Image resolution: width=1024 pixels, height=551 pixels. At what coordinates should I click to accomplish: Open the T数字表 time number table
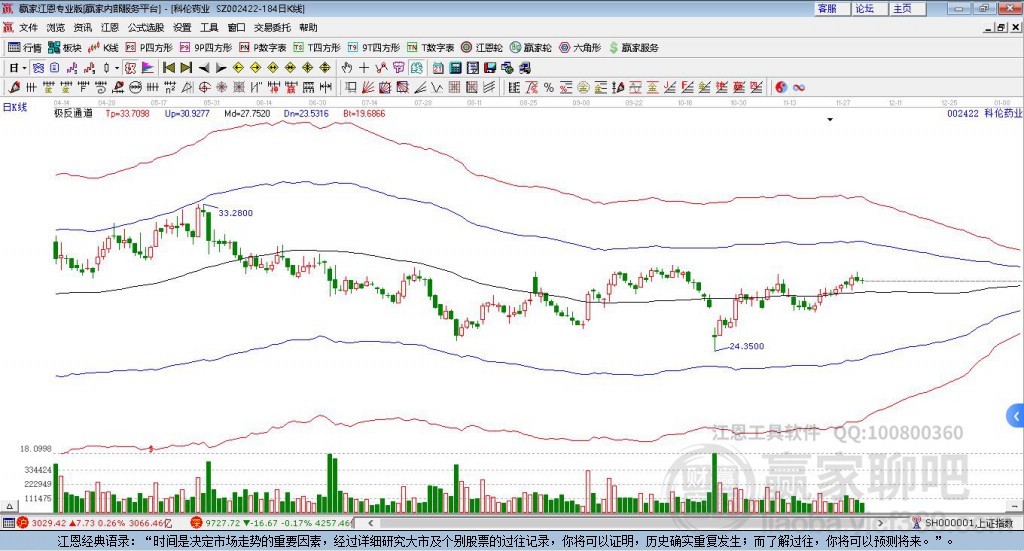430,48
